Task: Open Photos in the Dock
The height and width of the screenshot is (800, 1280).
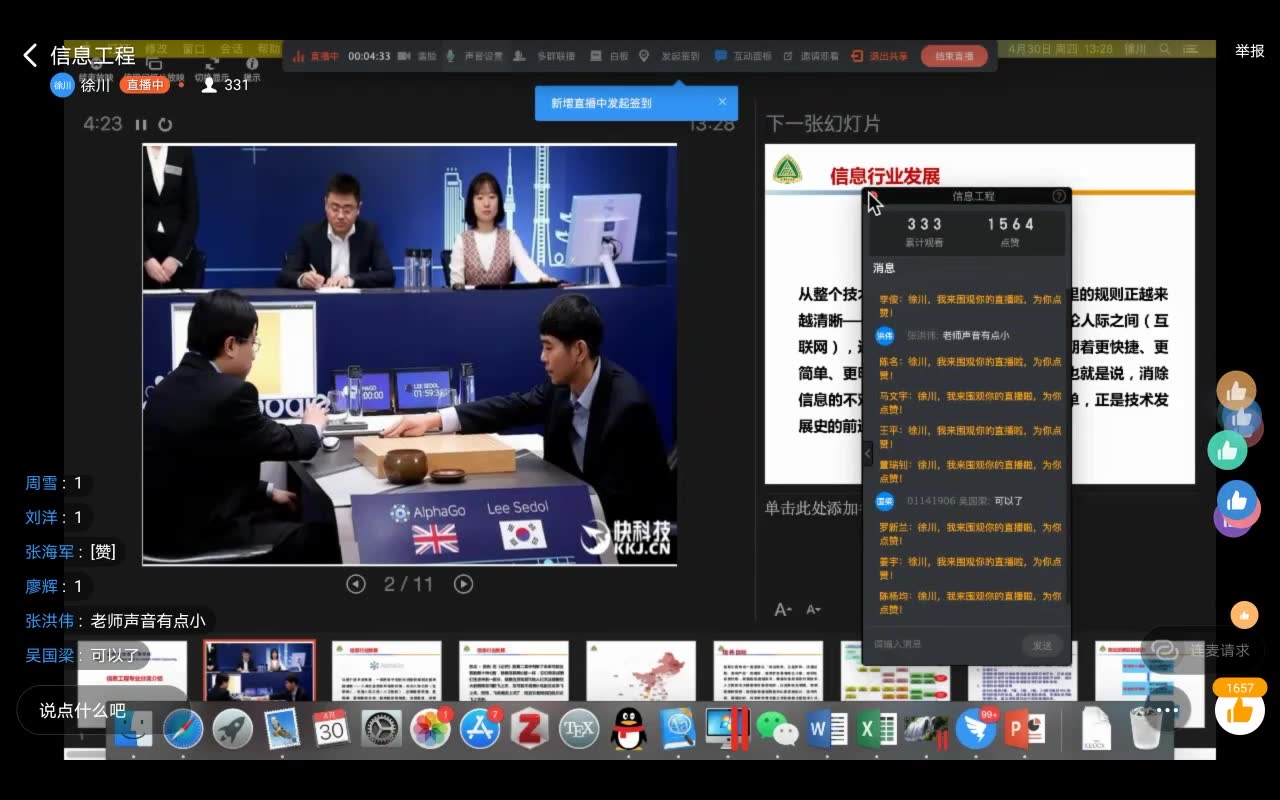Action: [431, 729]
